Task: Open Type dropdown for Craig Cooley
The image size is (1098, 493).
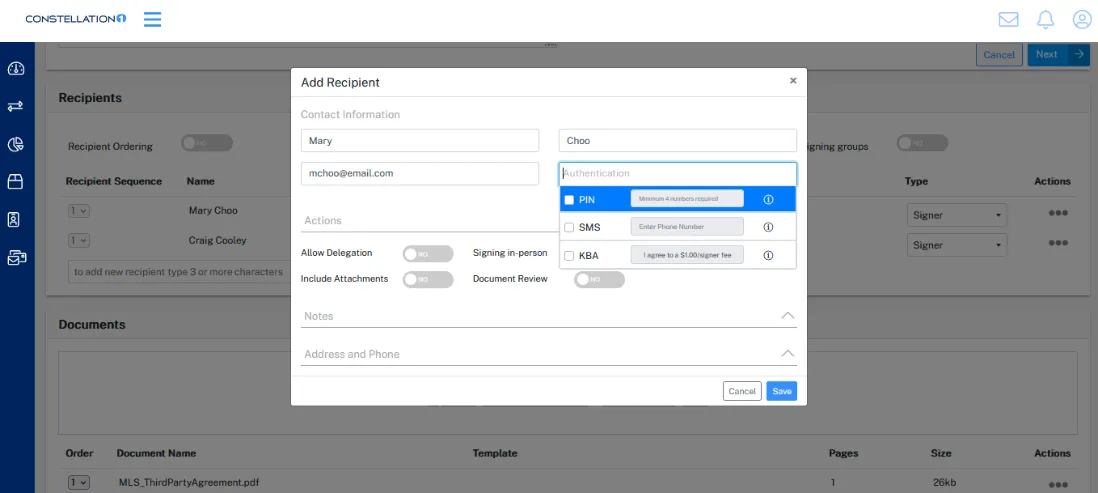Action: 957,245
